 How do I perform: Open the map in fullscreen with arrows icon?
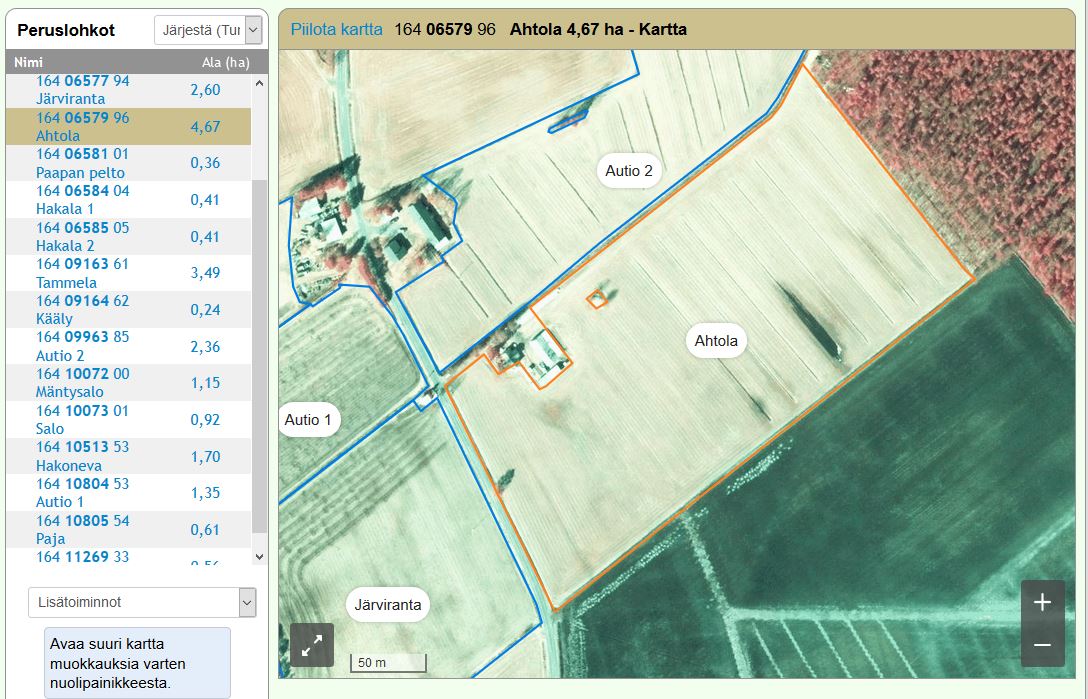312,645
